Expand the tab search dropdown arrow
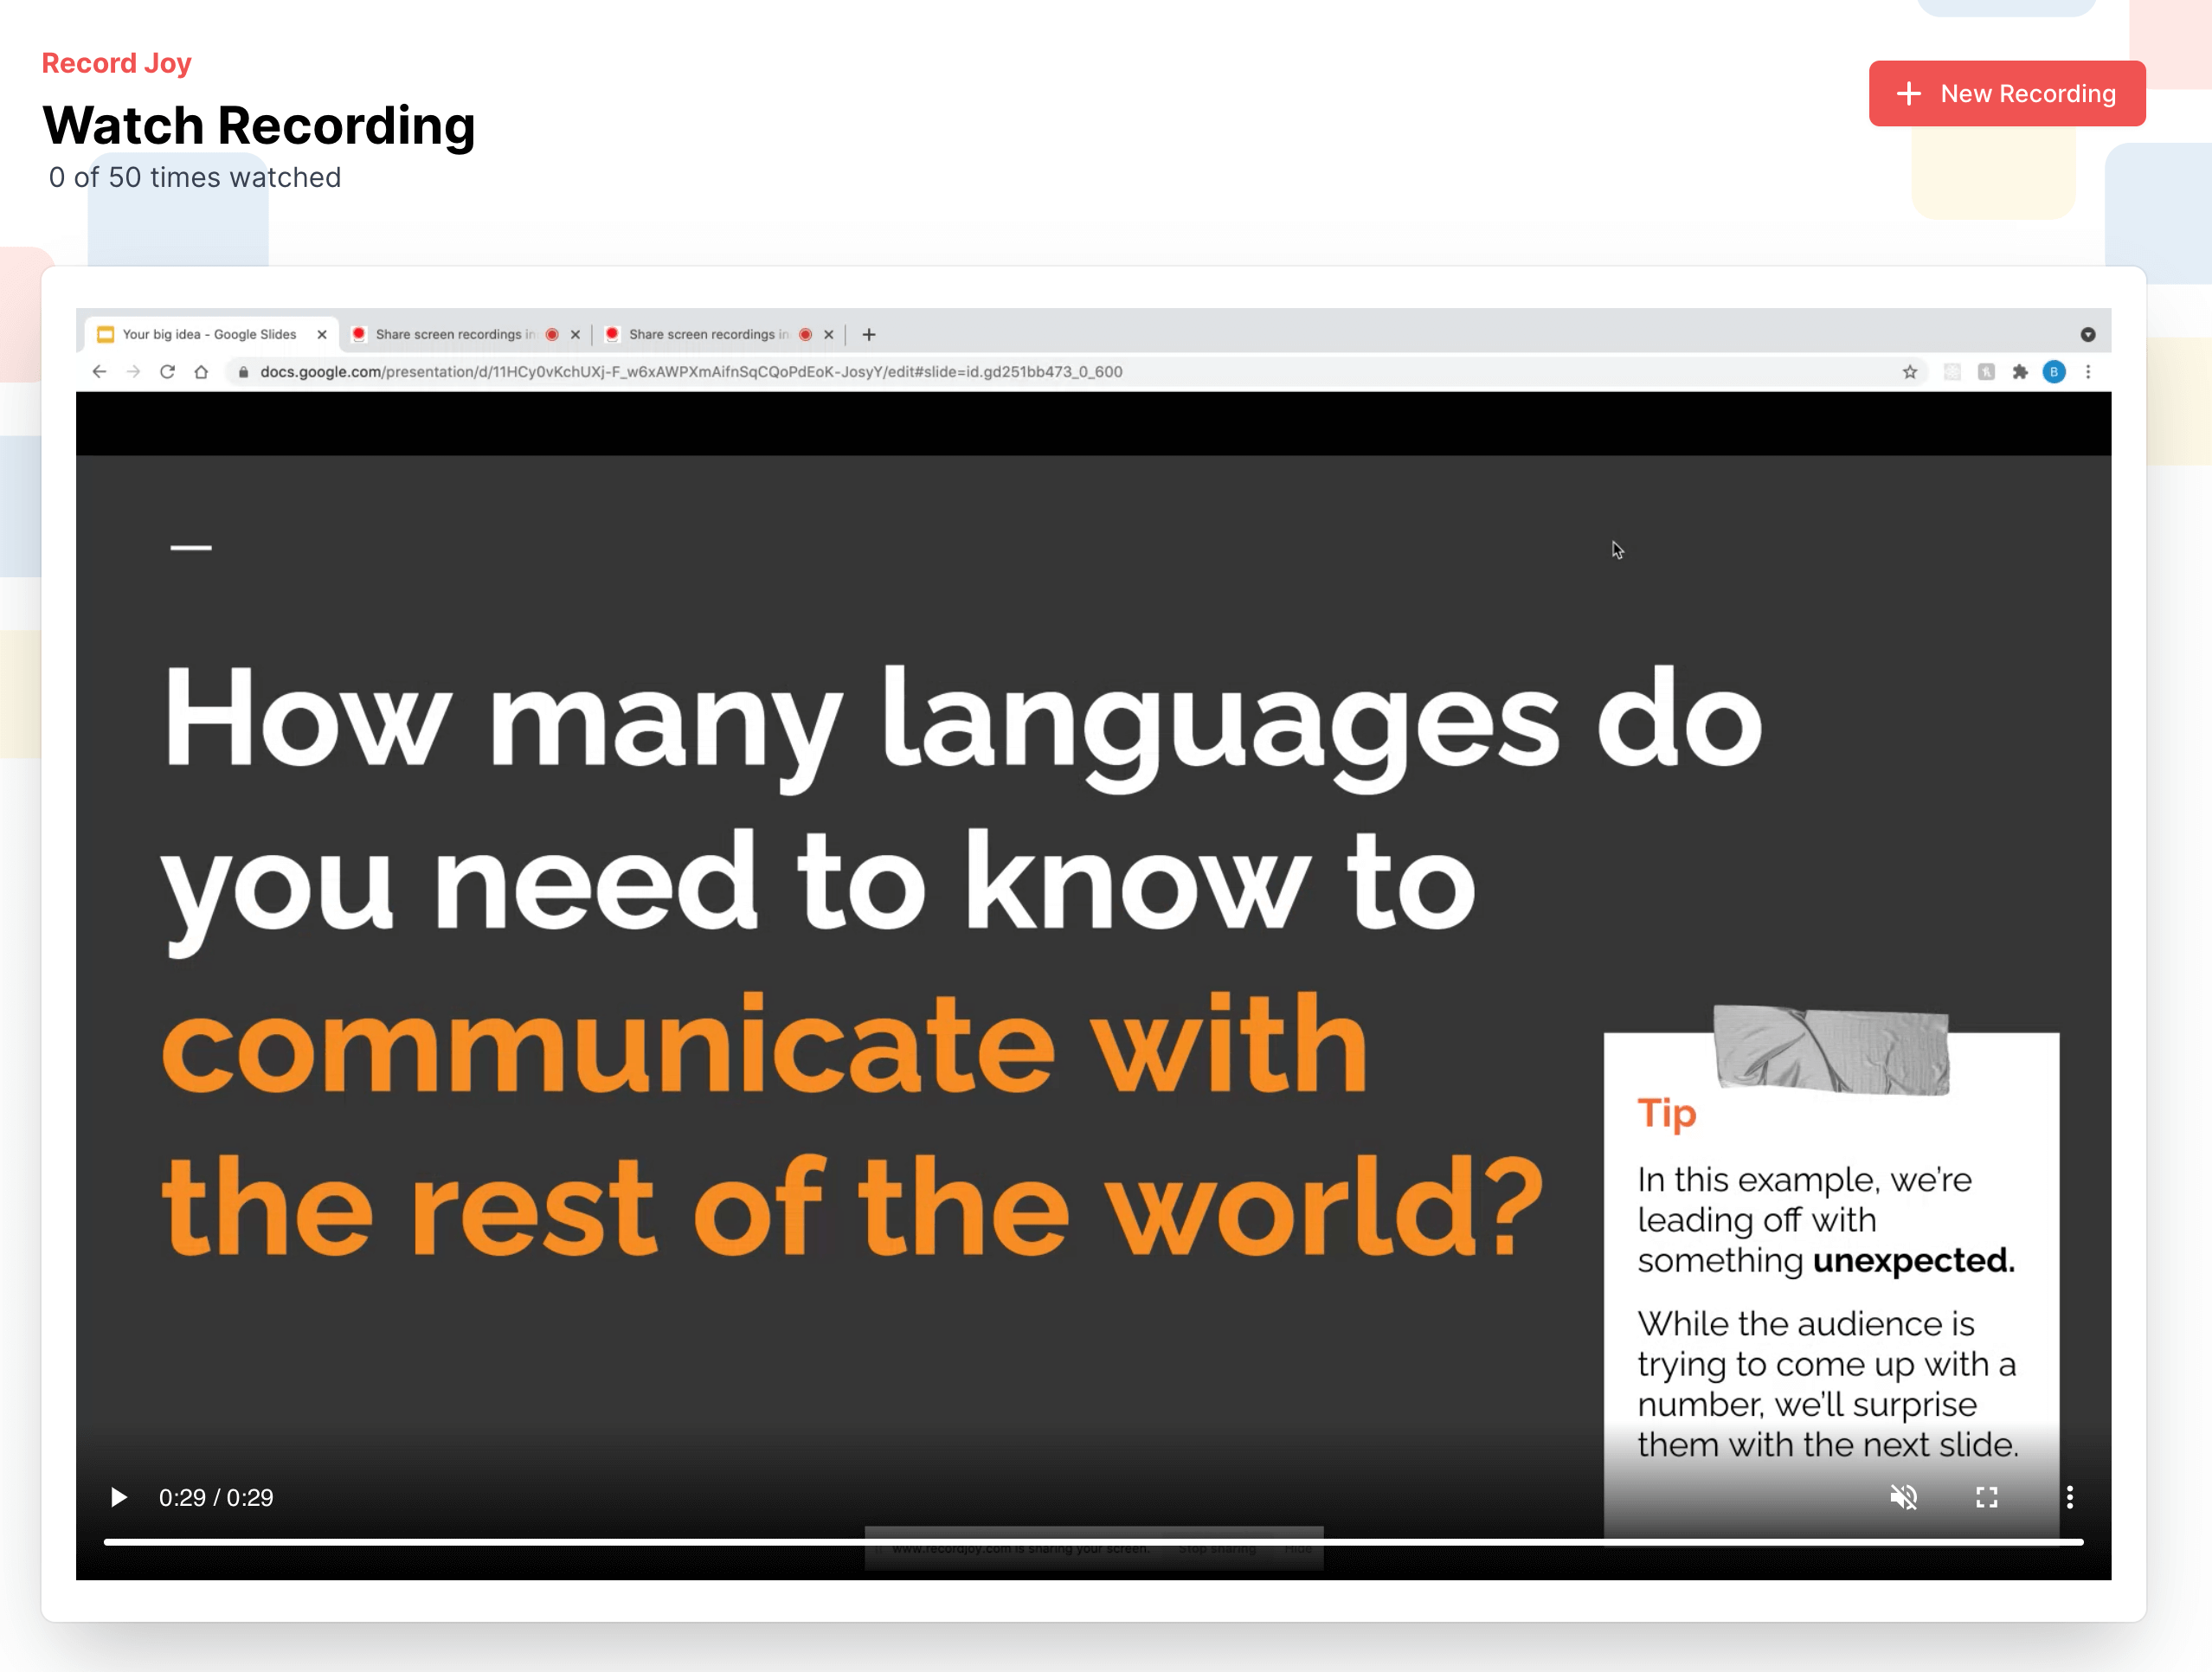The image size is (2212, 1672). 2087,335
